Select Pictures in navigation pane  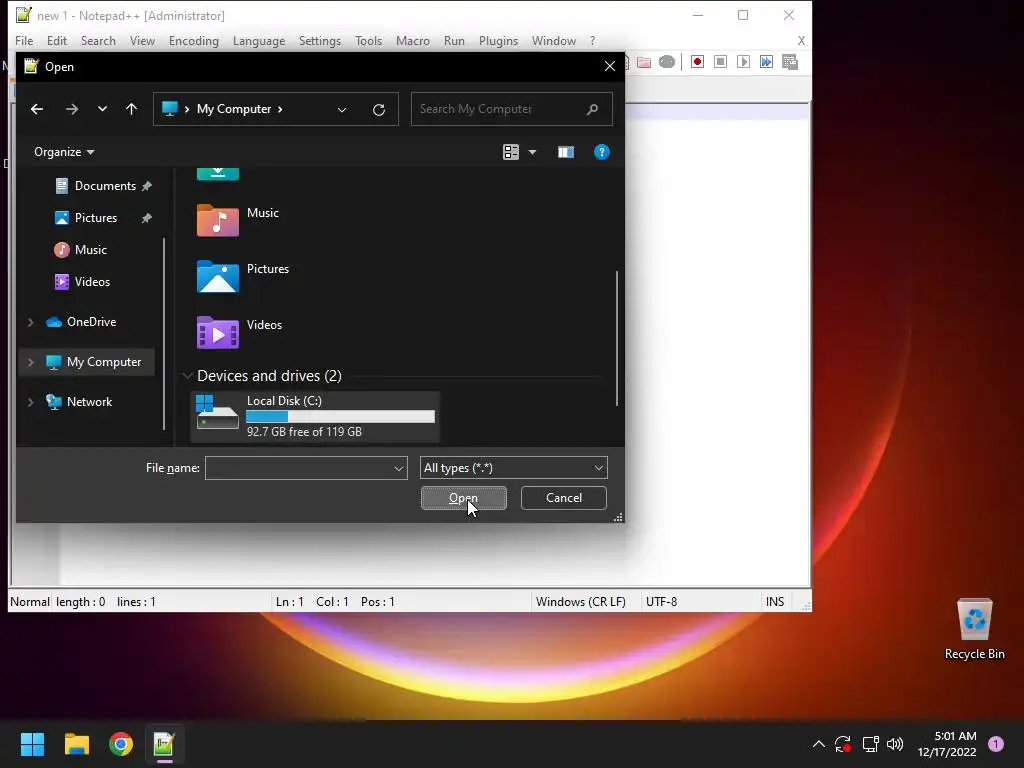pyautogui.click(x=95, y=218)
